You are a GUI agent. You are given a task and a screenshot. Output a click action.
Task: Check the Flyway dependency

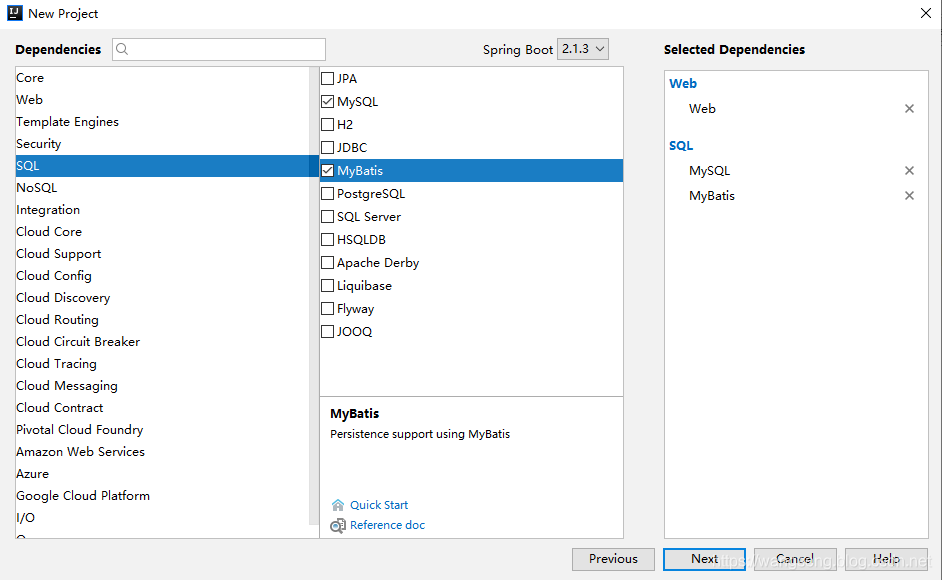(x=328, y=309)
